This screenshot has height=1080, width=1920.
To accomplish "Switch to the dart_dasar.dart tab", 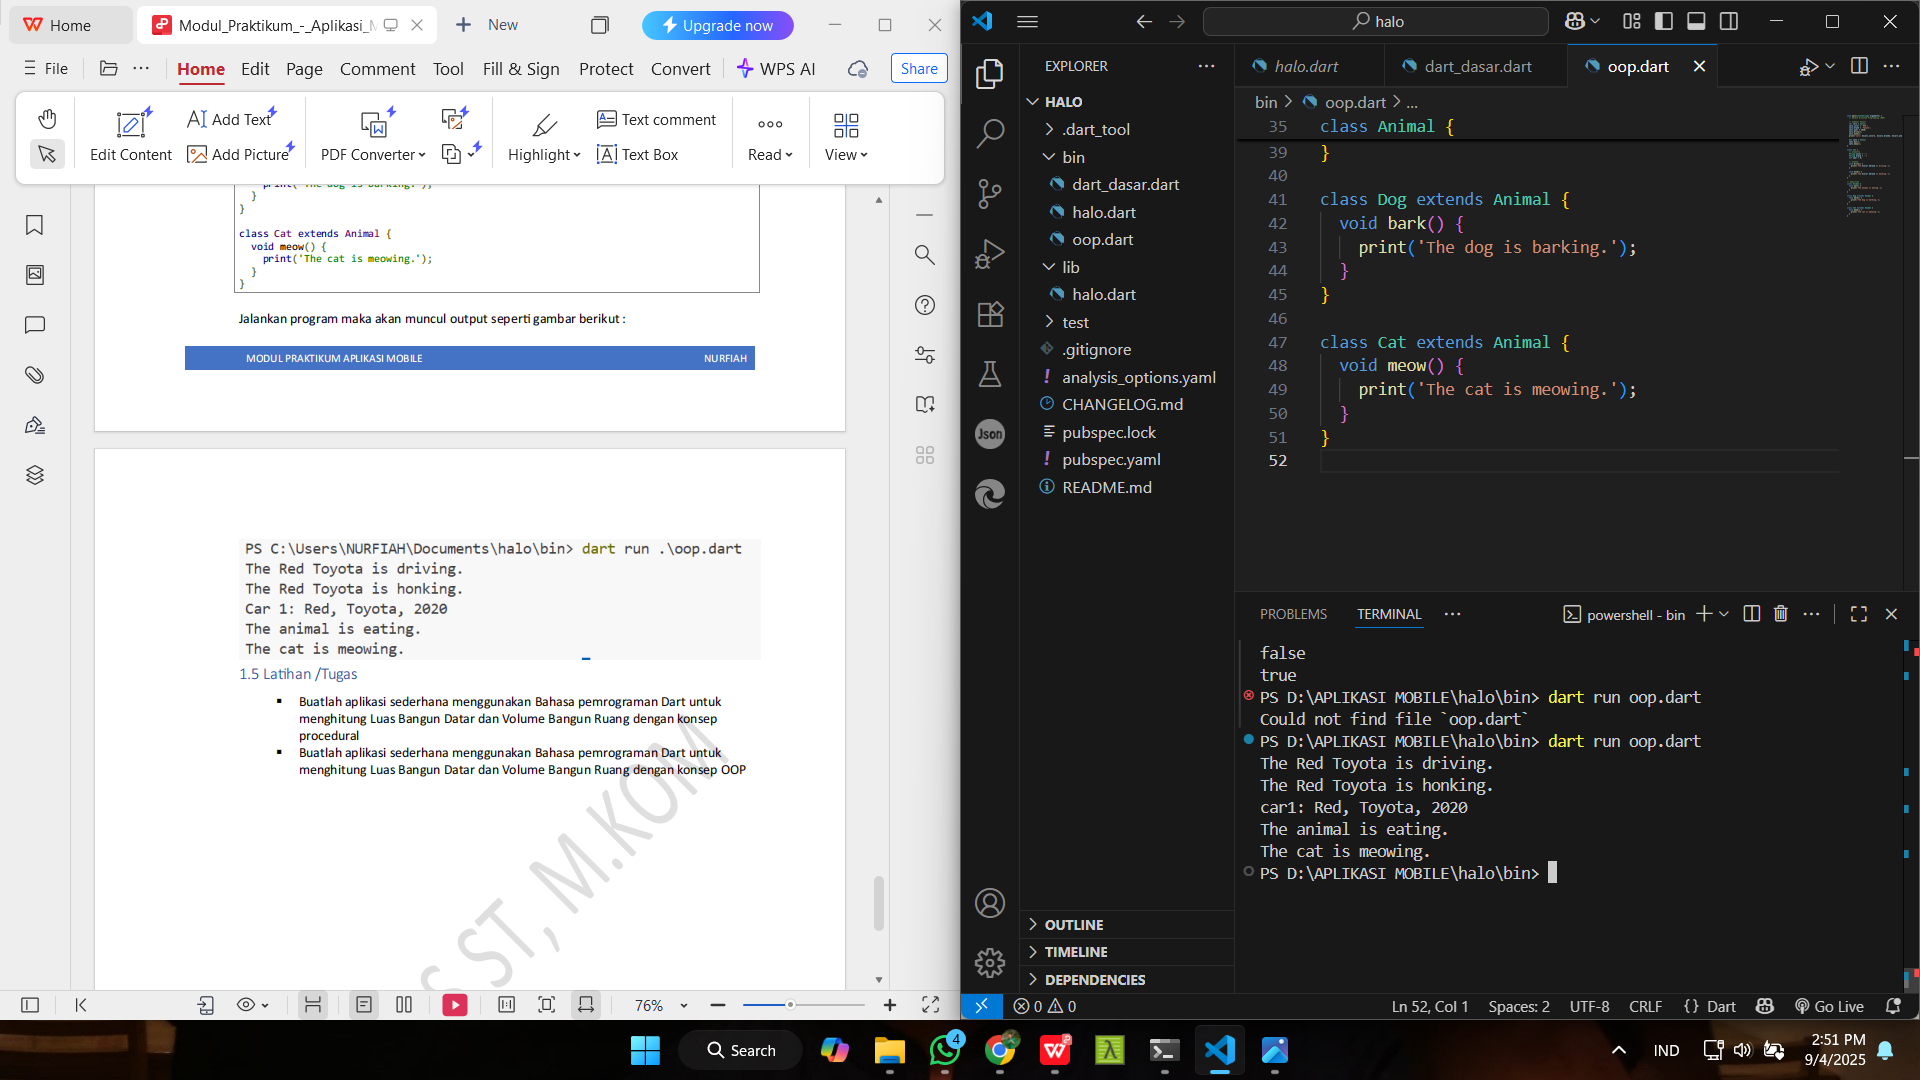I will [1477, 66].
